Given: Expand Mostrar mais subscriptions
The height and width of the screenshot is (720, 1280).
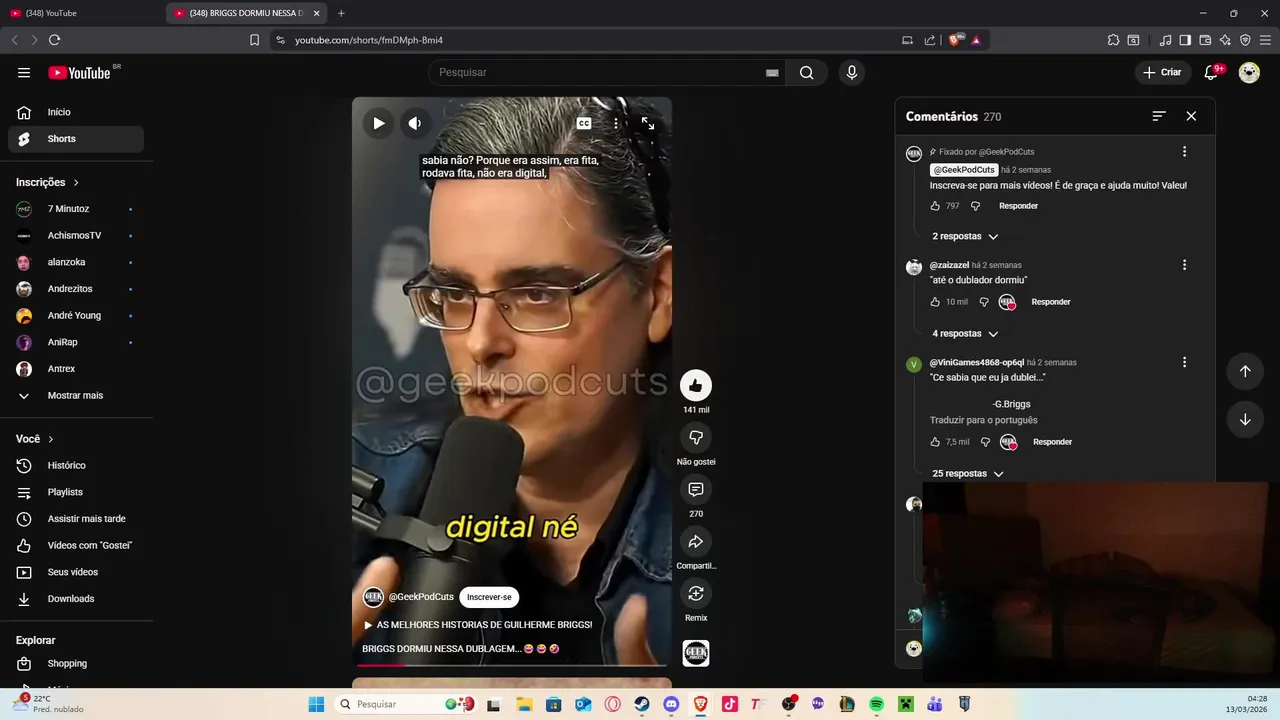Looking at the screenshot, I should [76, 395].
